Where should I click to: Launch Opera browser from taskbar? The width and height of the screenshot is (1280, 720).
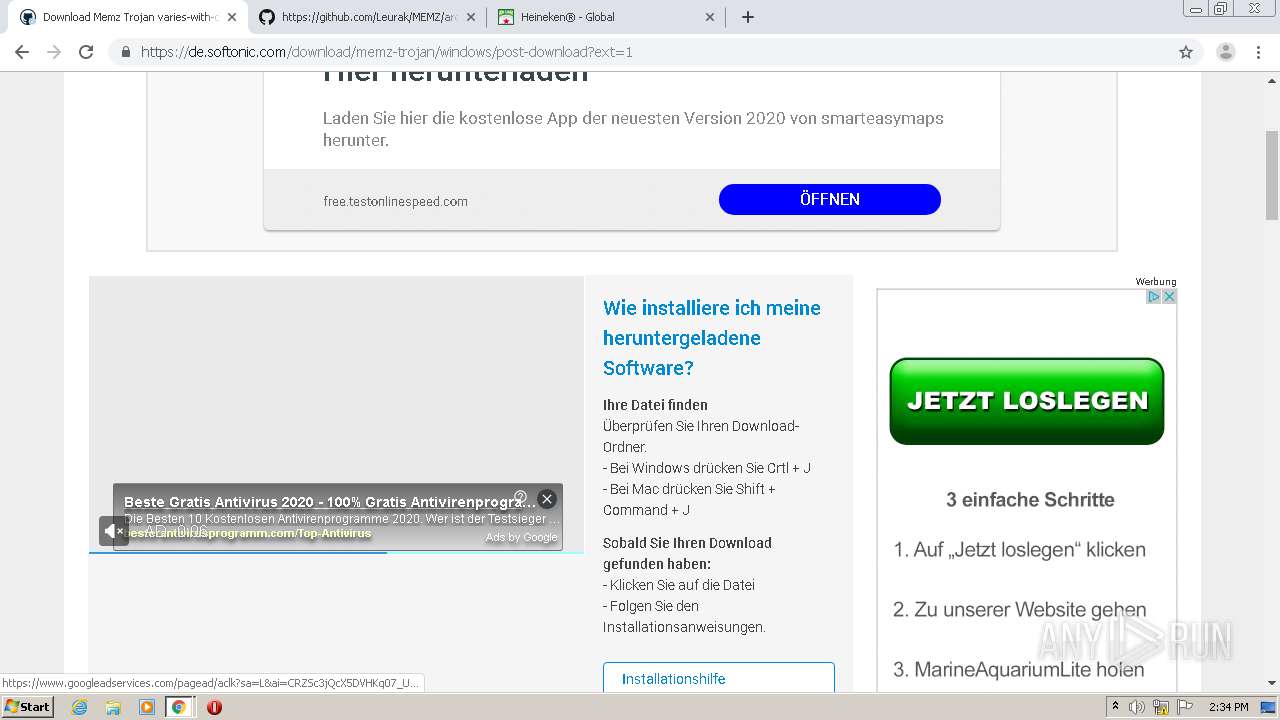(214, 707)
